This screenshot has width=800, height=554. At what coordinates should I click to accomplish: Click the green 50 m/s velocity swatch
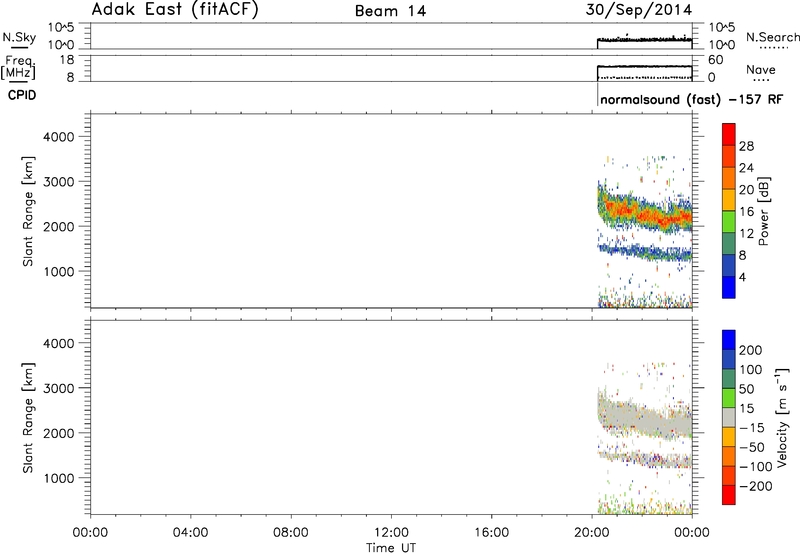pos(729,398)
